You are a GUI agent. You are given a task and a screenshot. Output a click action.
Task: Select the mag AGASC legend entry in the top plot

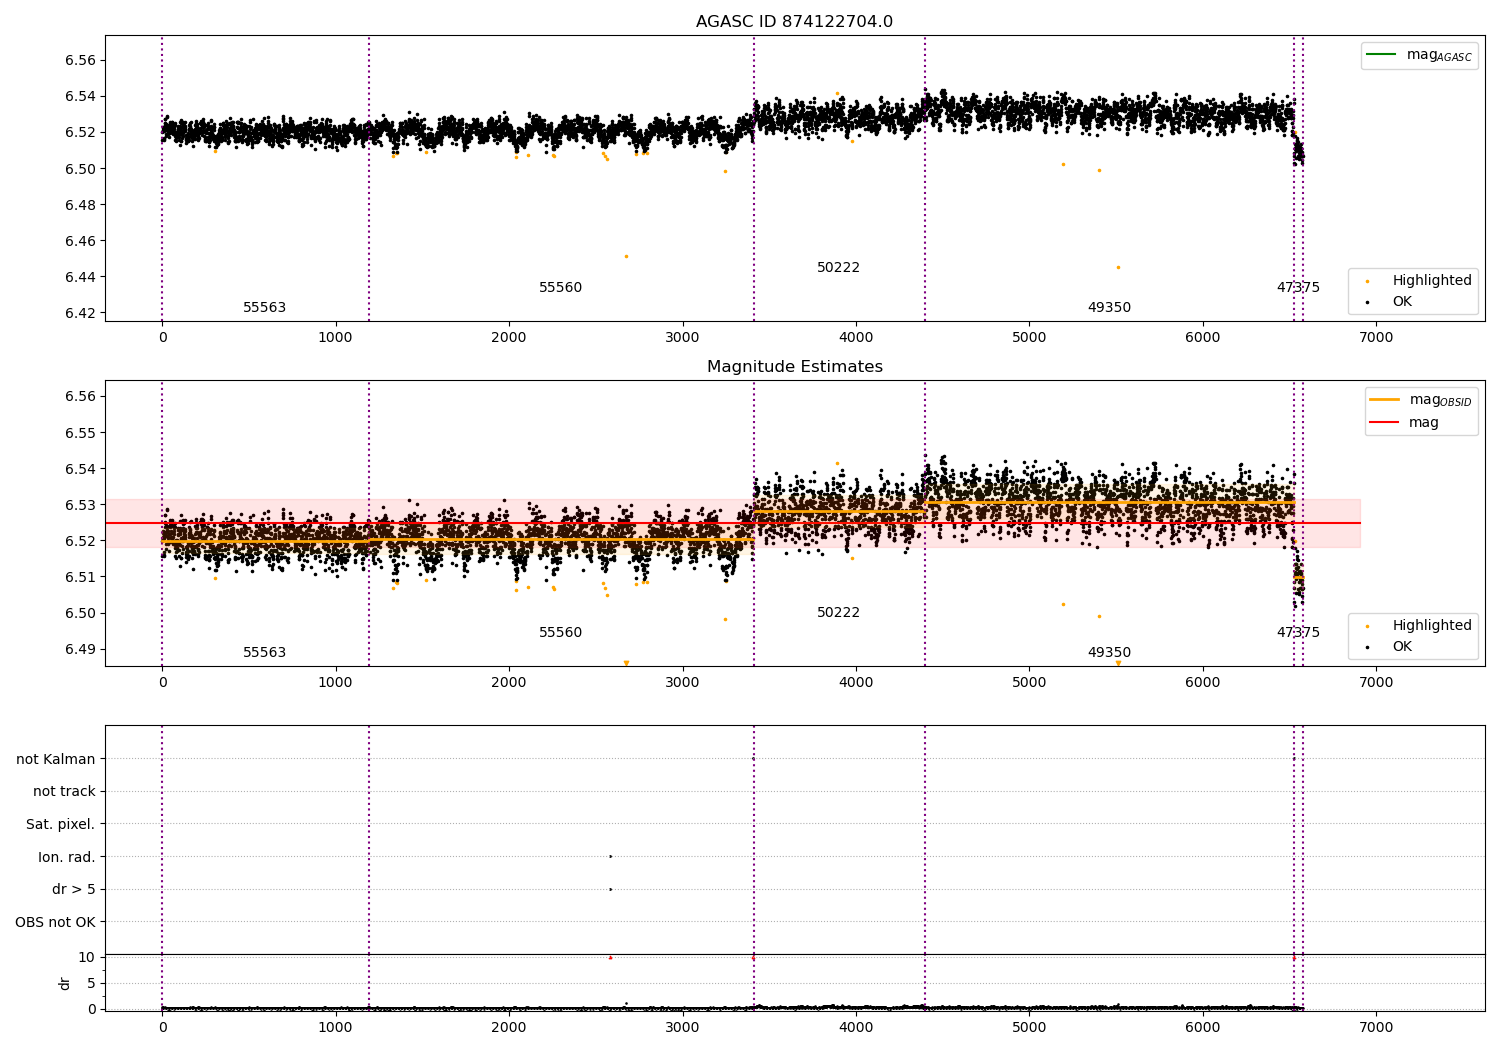[x=1419, y=55]
